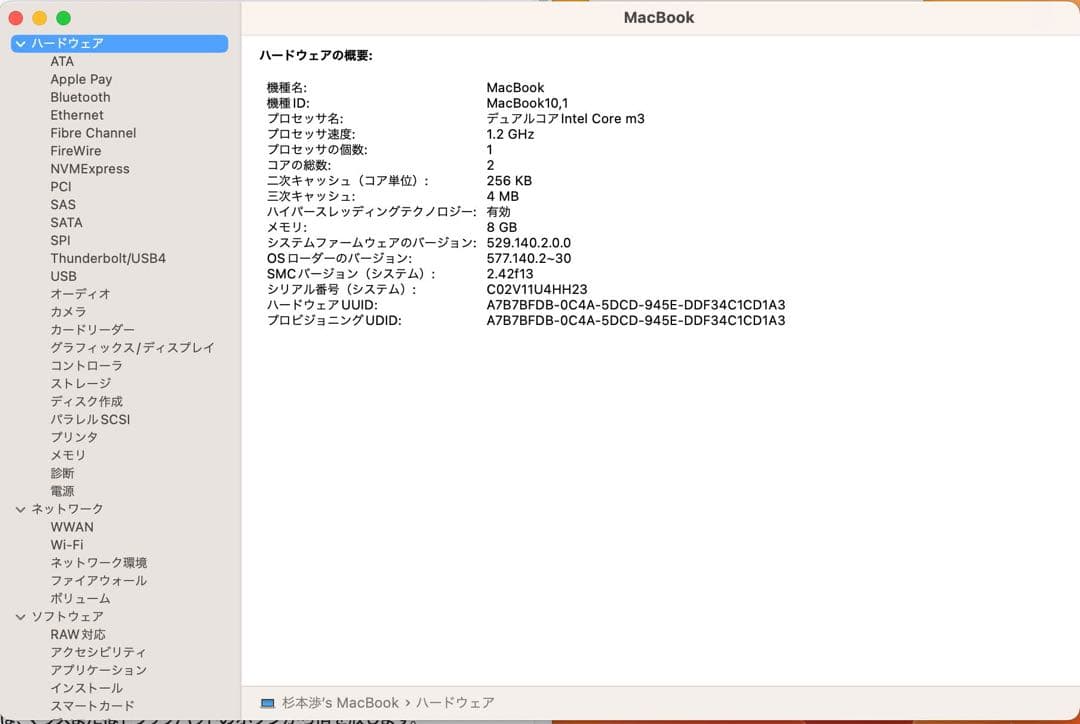This screenshot has height=724, width=1080.
Task: Click ハードウェア in the bottom path bar
Action: 455,703
